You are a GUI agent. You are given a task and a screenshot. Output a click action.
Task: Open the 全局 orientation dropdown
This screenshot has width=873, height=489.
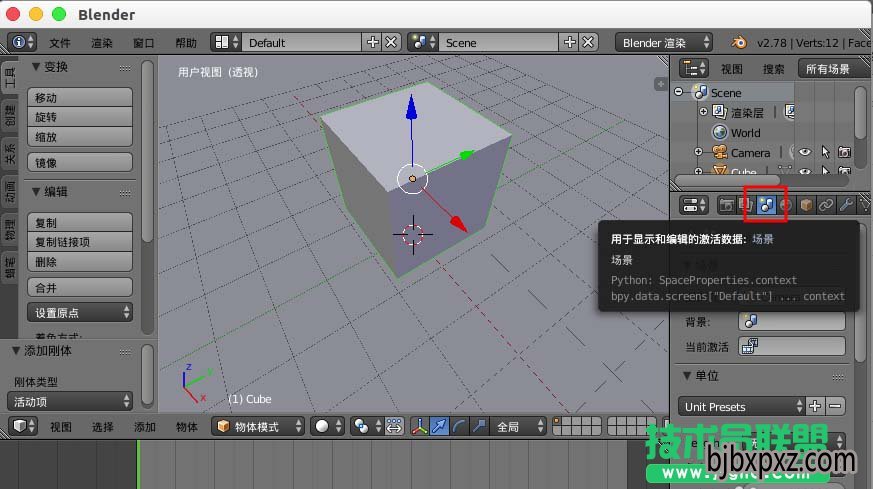[x=518, y=427]
